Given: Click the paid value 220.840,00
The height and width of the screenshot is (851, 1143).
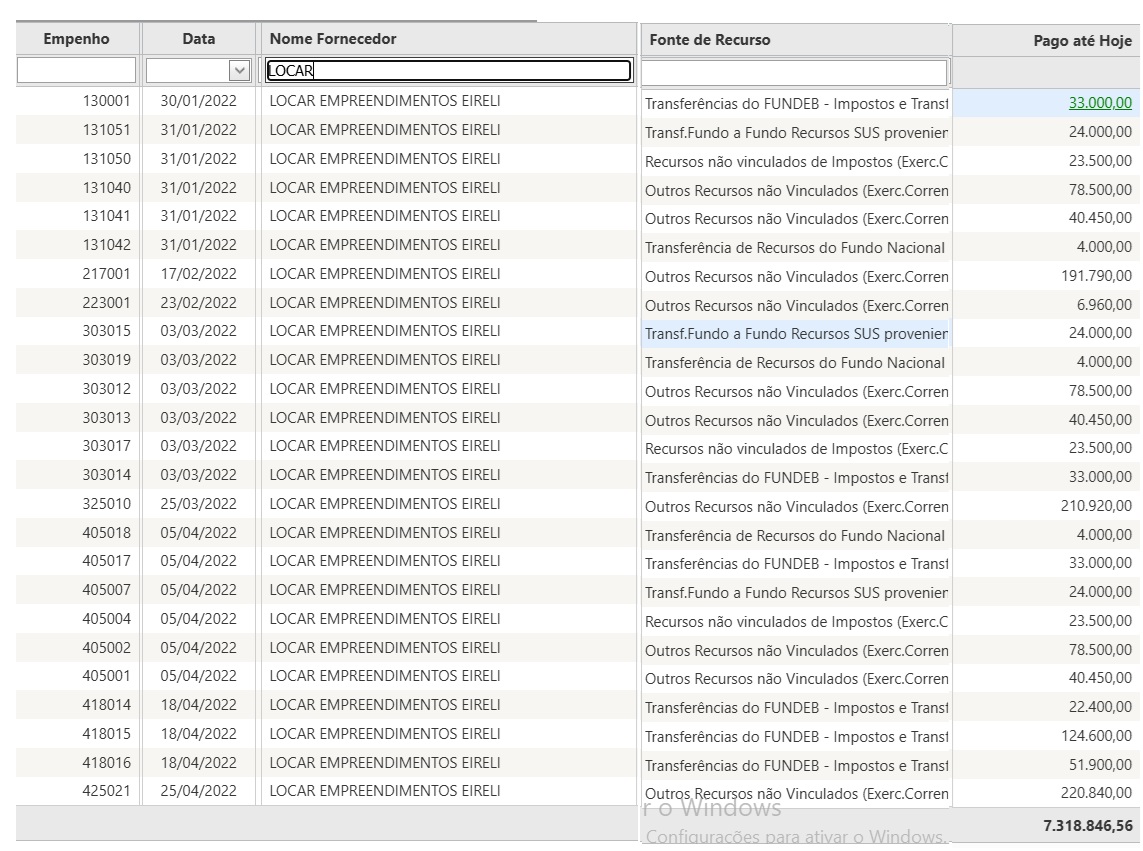Looking at the screenshot, I should tap(1096, 795).
